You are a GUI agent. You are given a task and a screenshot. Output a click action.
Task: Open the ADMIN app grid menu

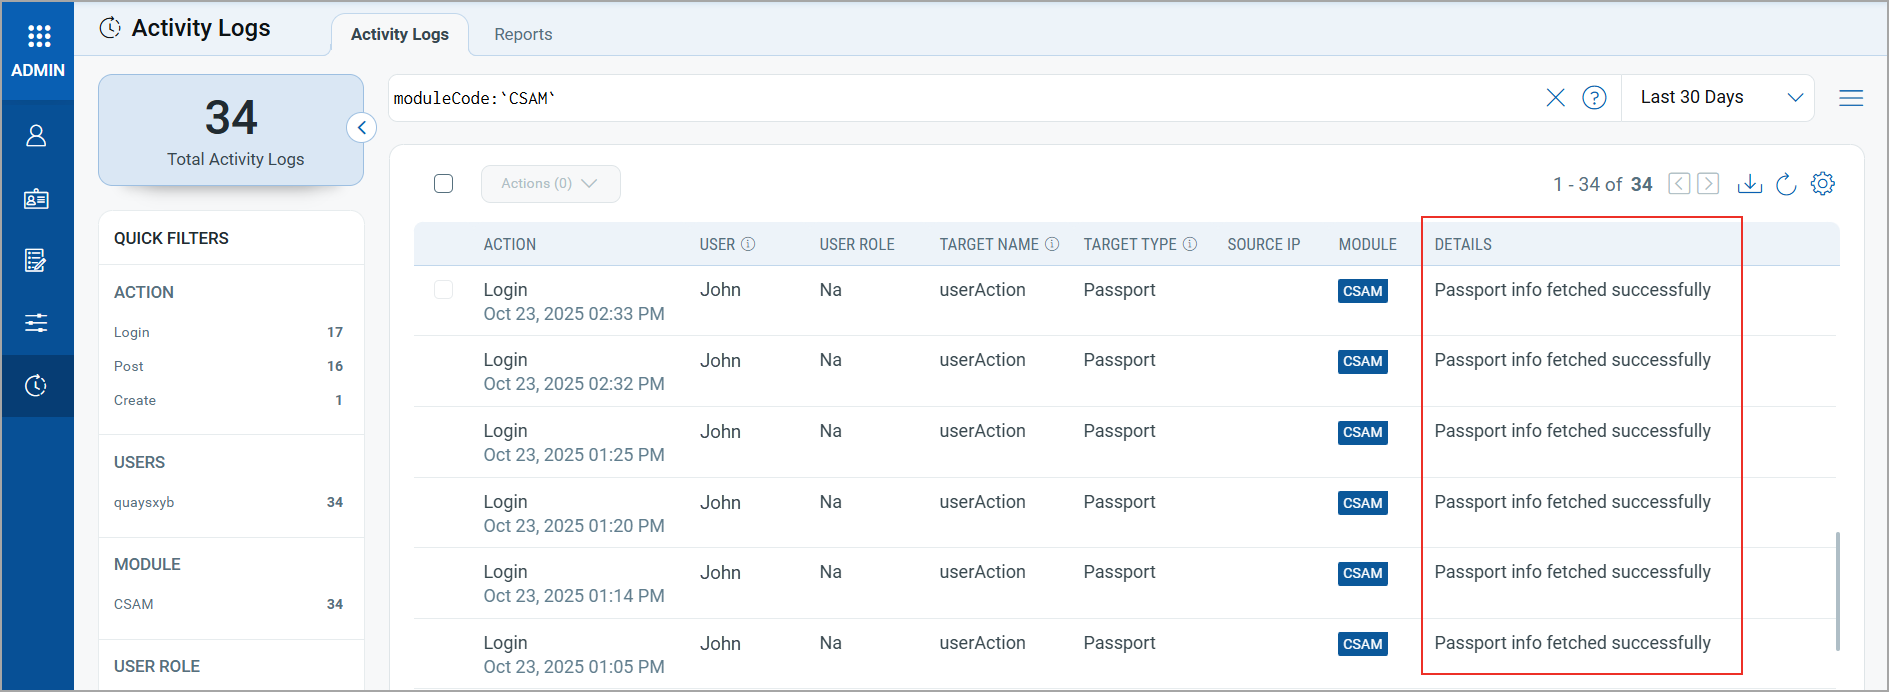click(x=38, y=37)
